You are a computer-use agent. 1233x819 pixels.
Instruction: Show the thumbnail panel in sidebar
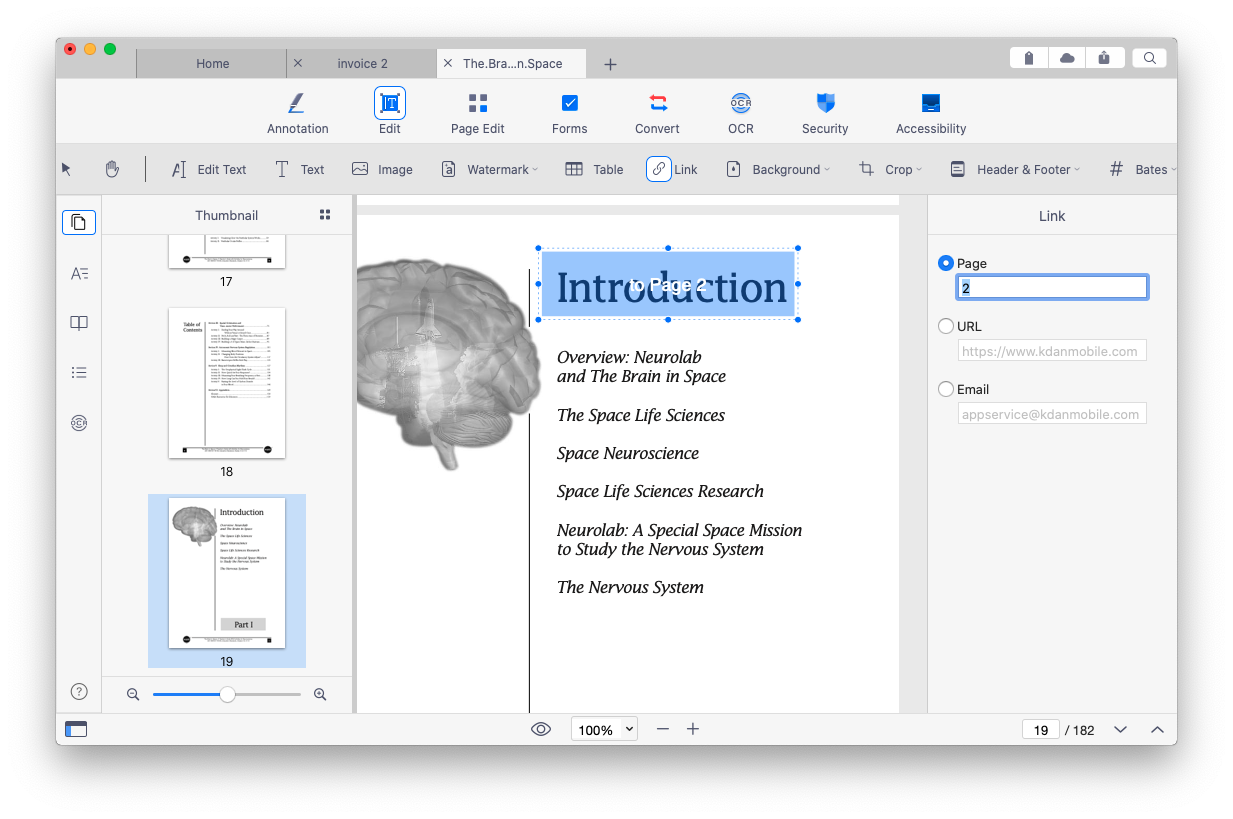(x=79, y=222)
